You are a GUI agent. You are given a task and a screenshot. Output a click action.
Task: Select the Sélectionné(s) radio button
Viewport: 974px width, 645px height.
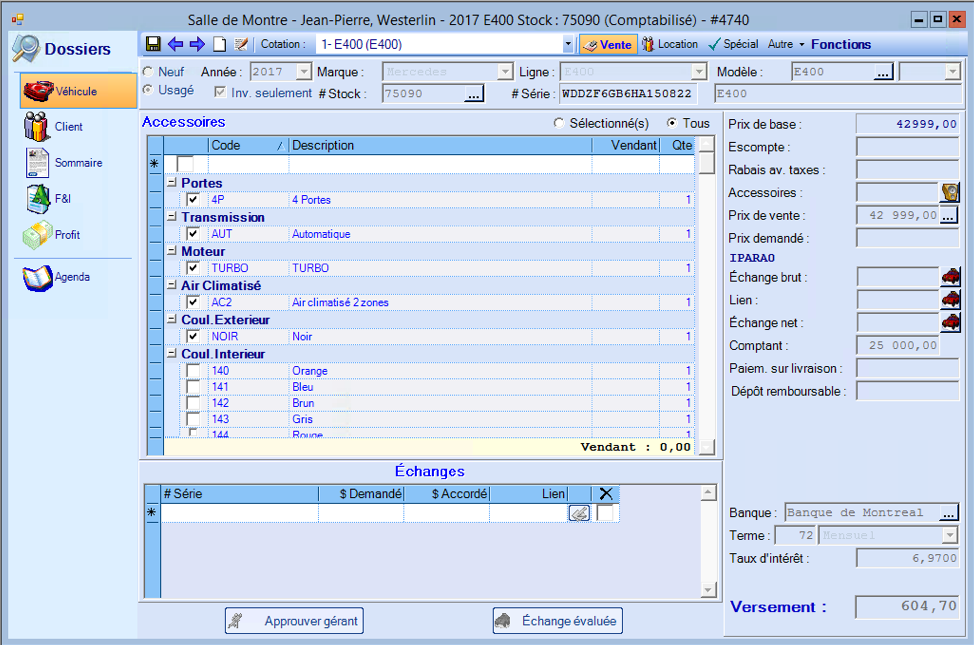tap(558, 123)
